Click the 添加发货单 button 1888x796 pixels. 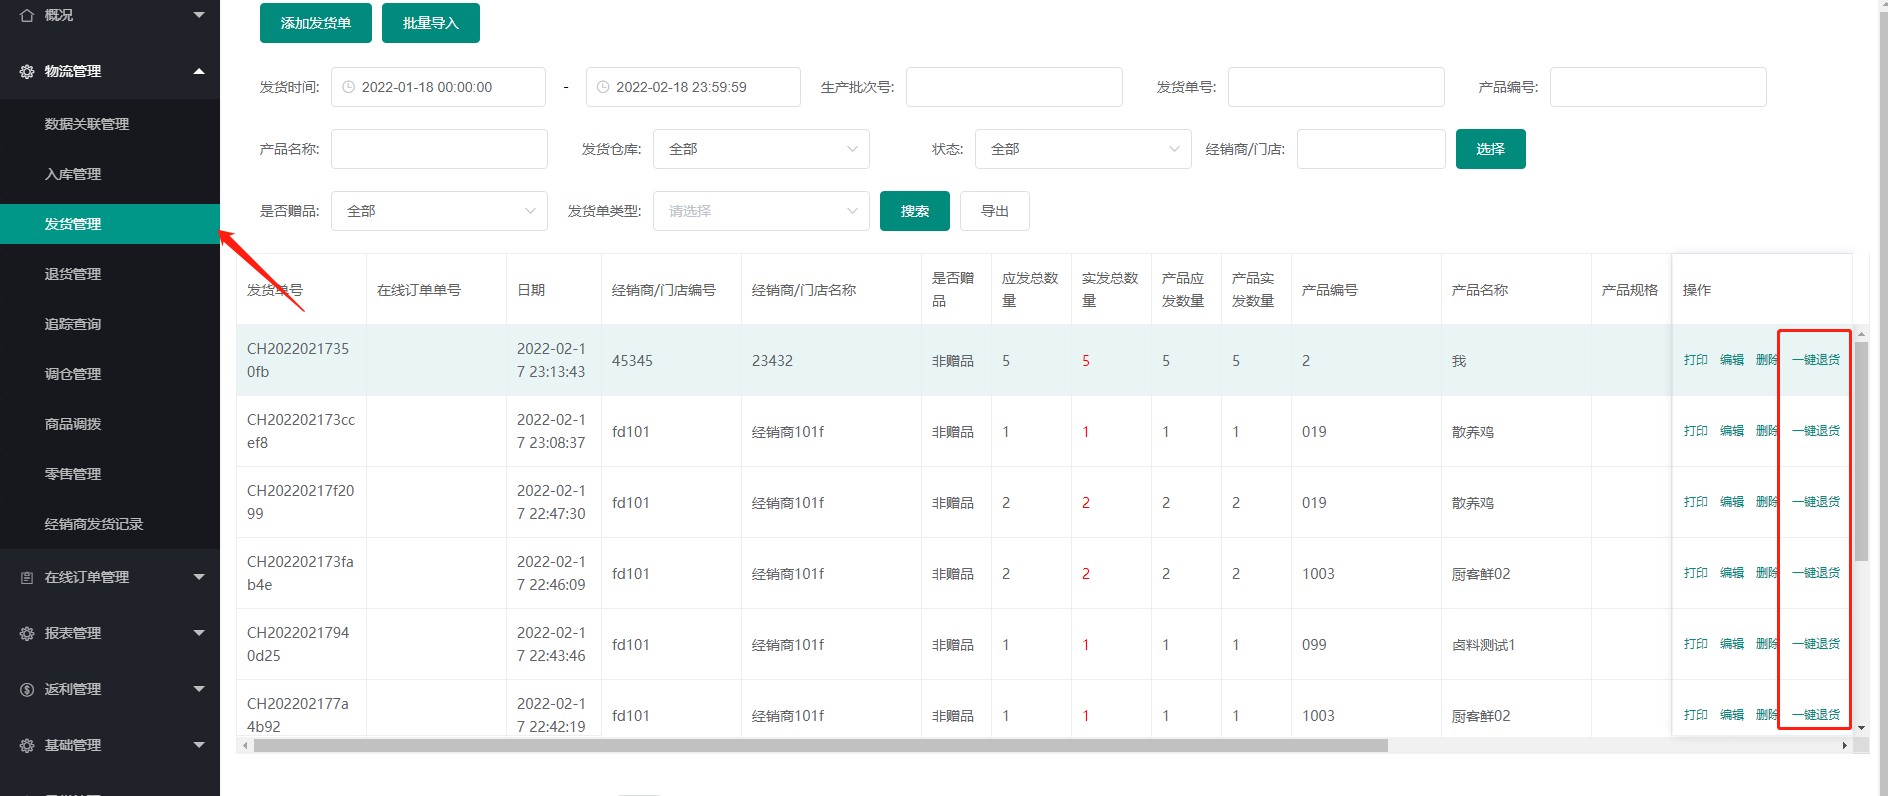pyautogui.click(x=316, y=23)
